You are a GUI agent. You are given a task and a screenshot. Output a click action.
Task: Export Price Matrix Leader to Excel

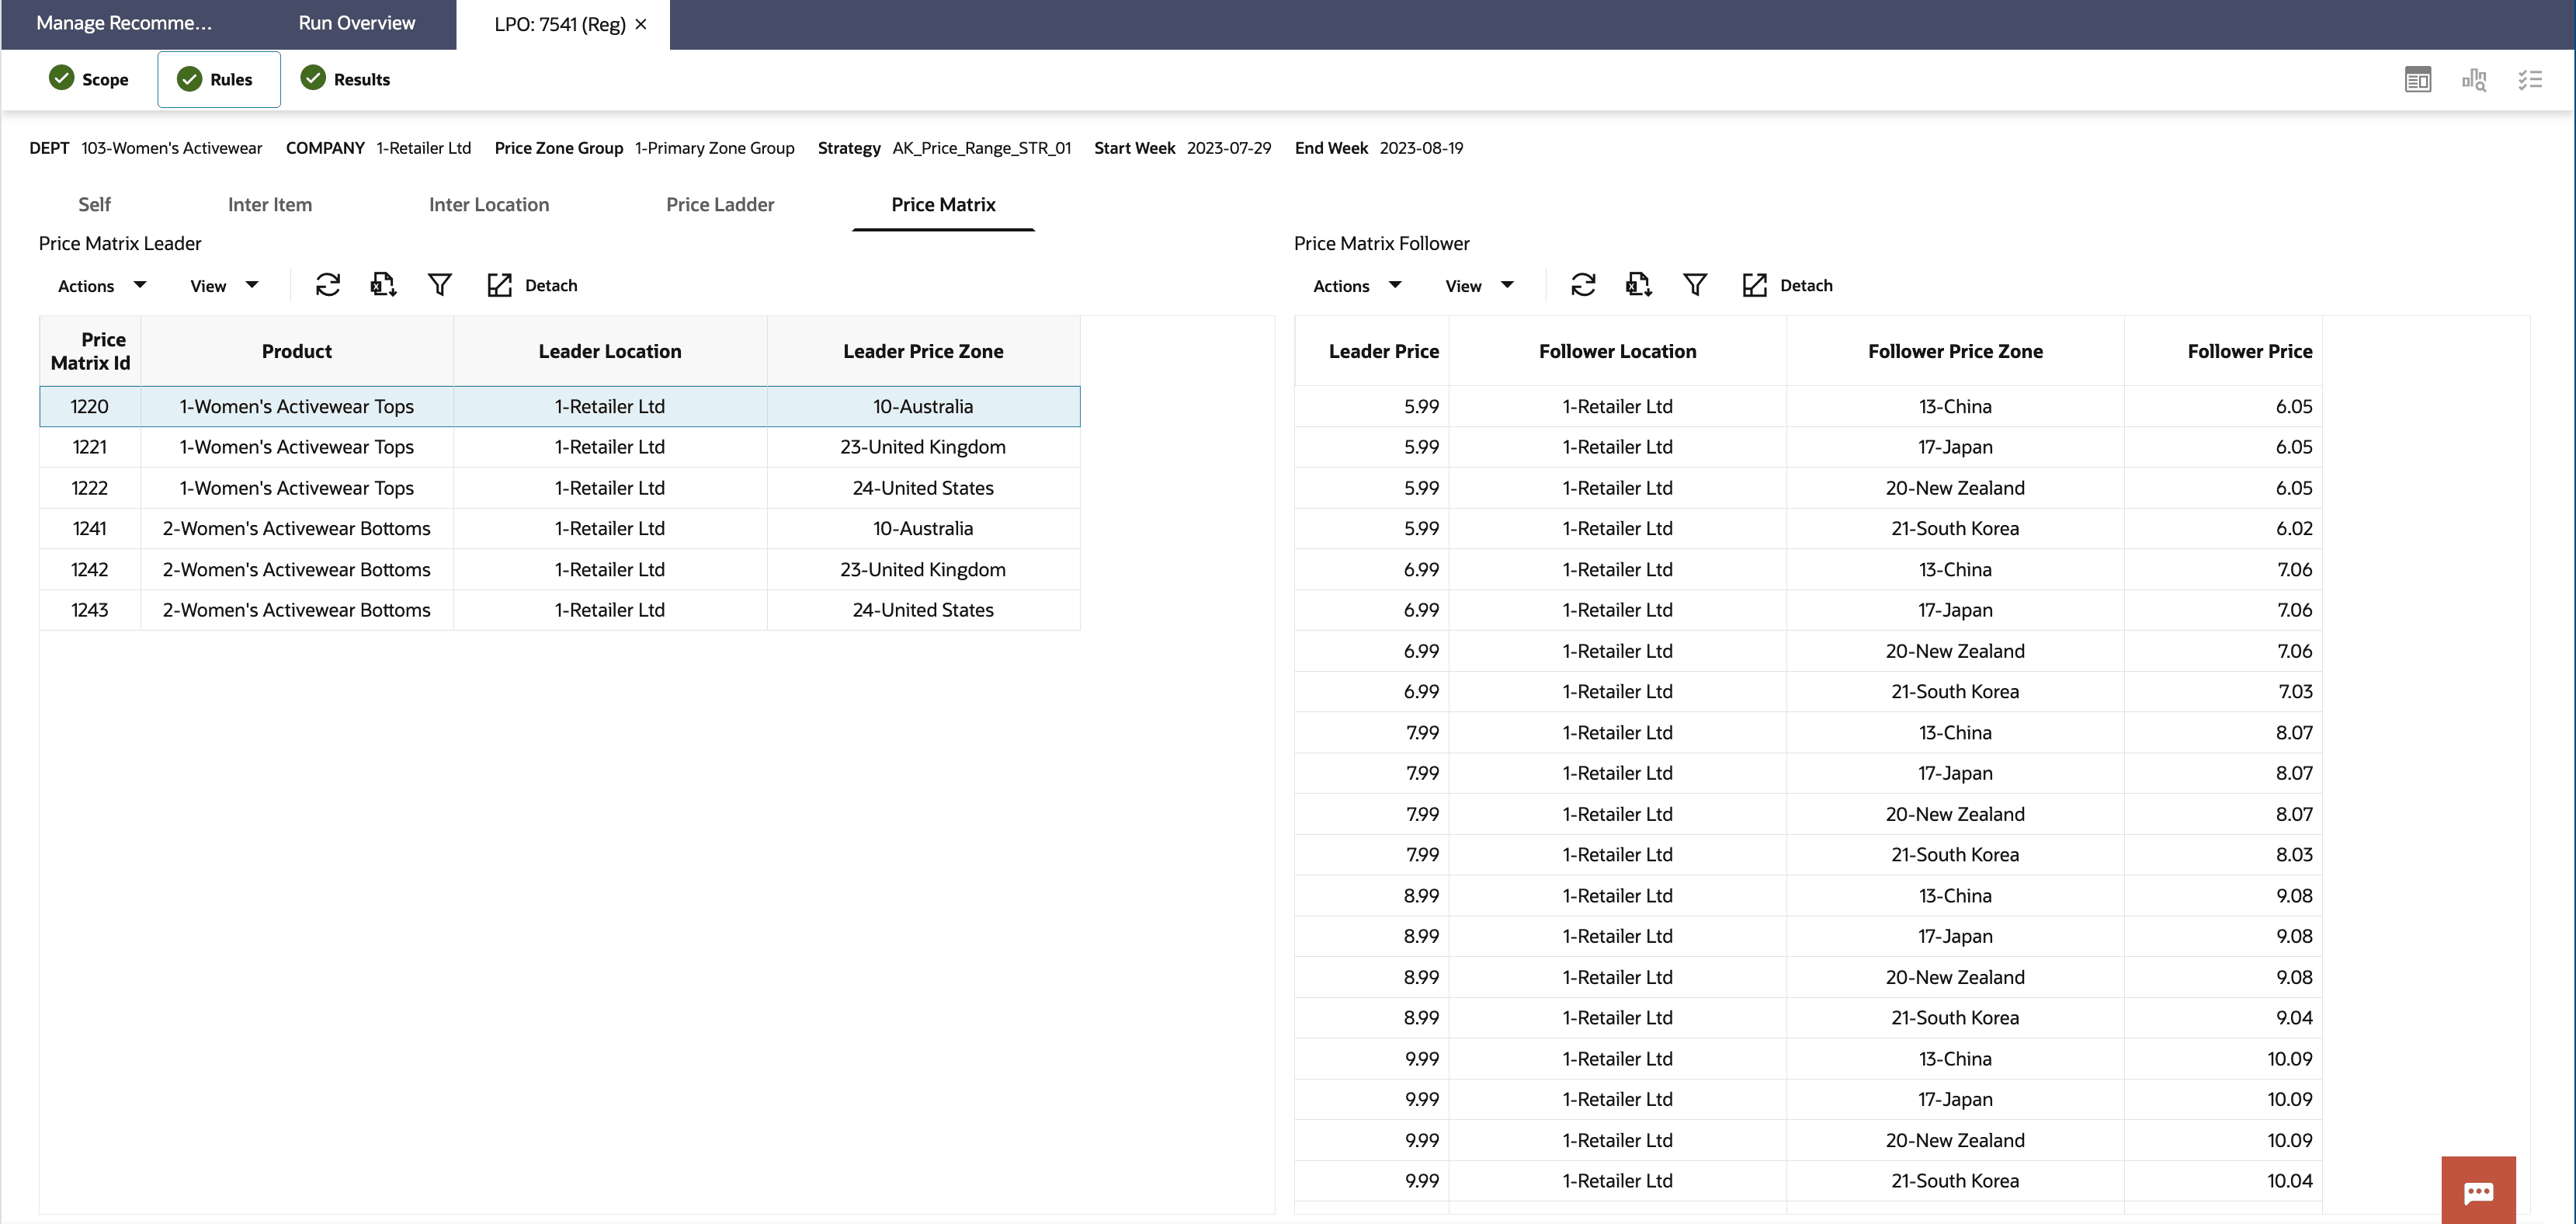[x=383, y=285]
